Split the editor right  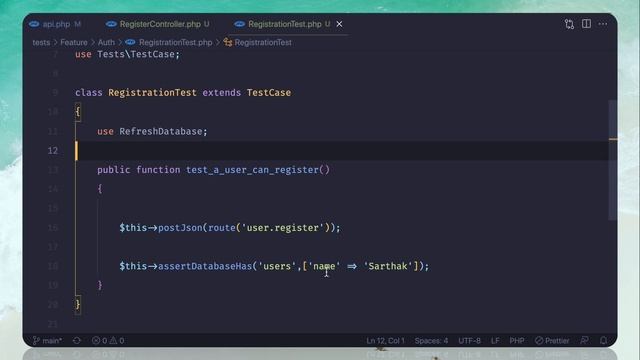[586, 24]
